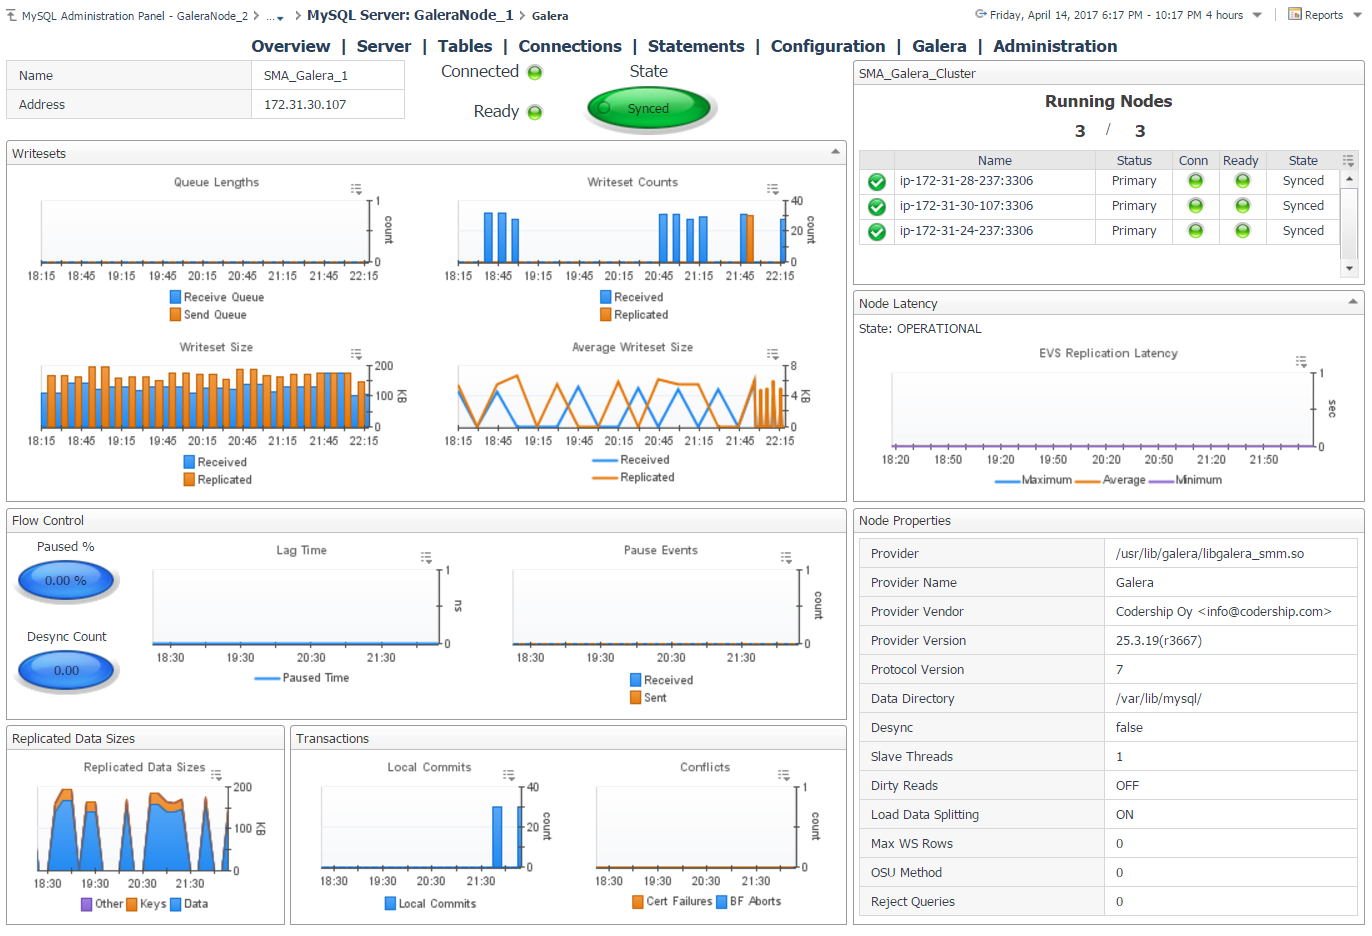Screen dimensions: 1372x936
Task: Click health check icon for ip-172-31-28-237:3306
Action: pyautogui.click(x=877, y=182)
